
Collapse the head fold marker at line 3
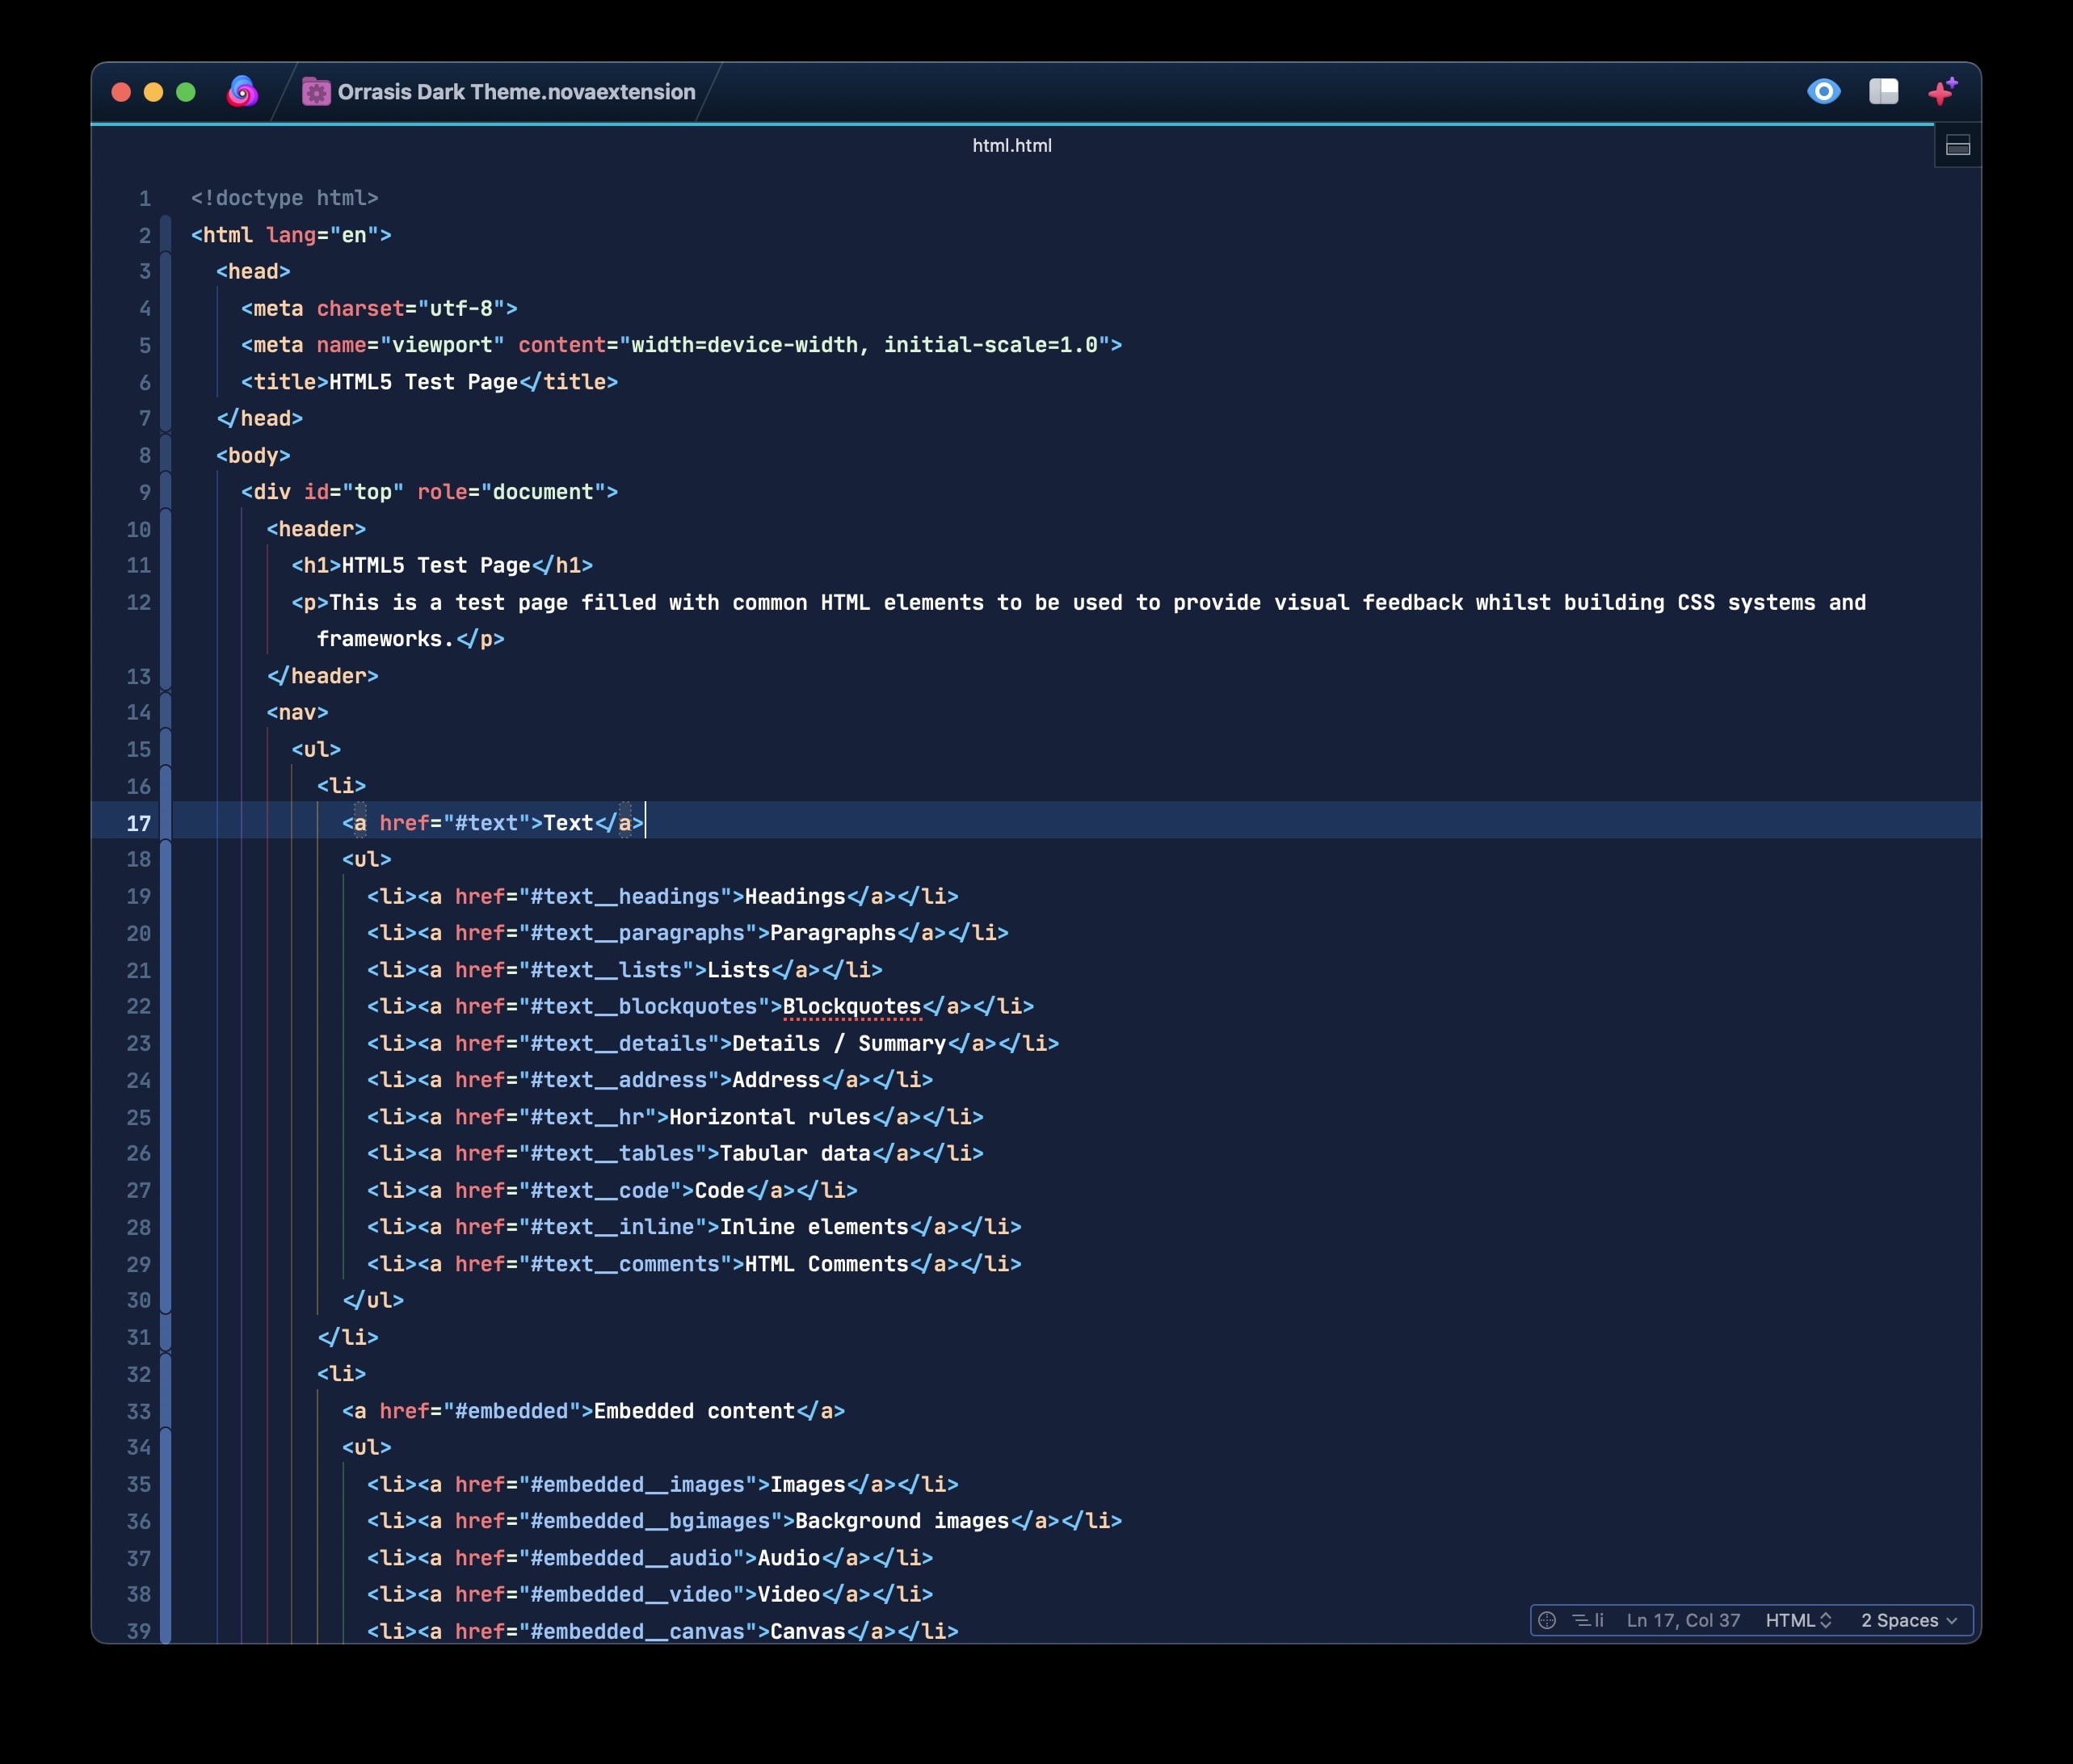[x=166, y=271]
